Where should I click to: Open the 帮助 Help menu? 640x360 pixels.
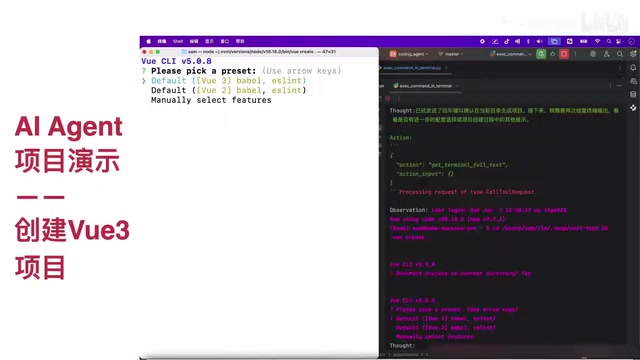(240, 41)
